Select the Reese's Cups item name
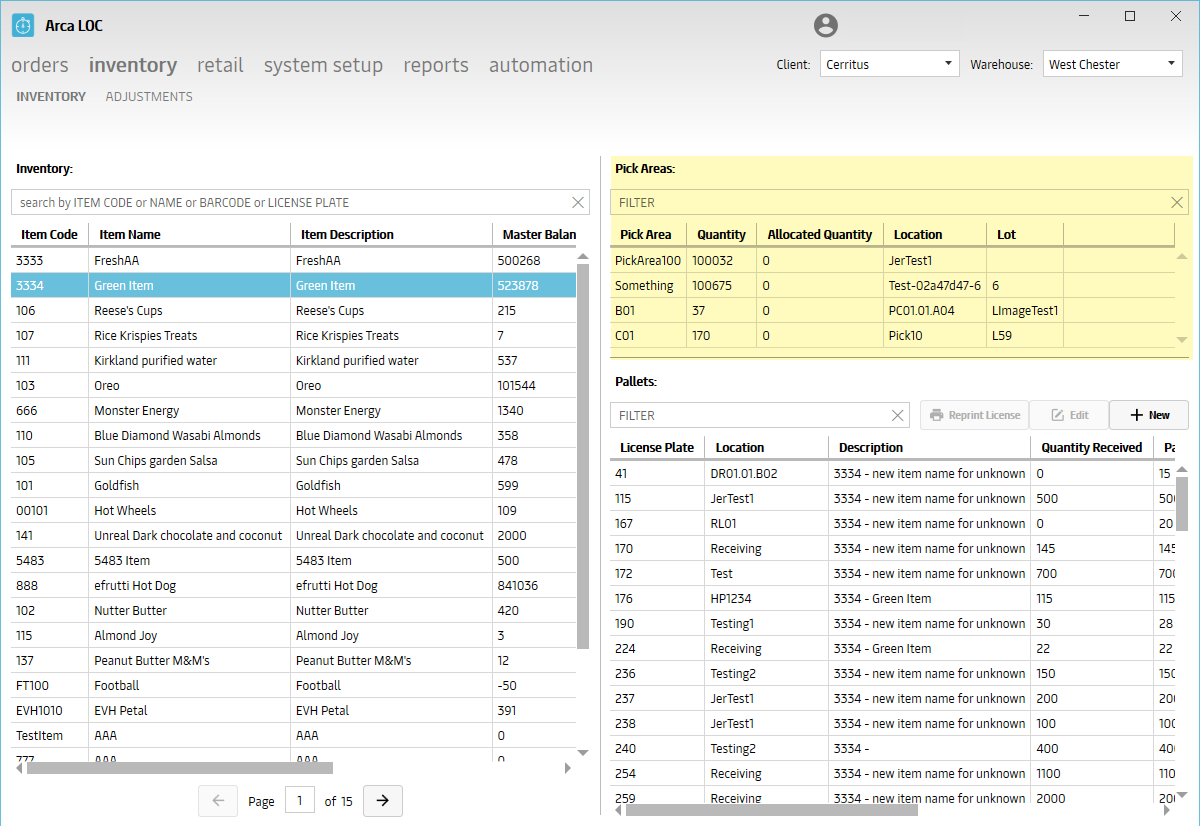This screenshot has width=1200, height=826. (129, 310)
